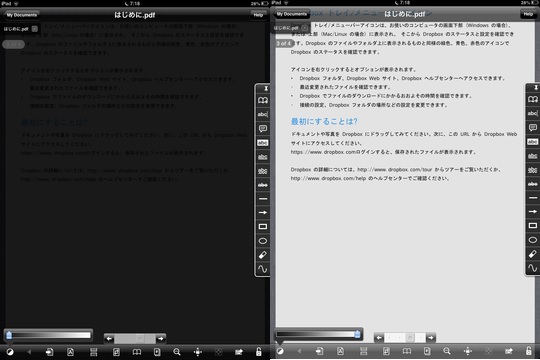The image size is (540, 360).
Task: Select the underline tool on the dark screen
Action: click(263, 157)
